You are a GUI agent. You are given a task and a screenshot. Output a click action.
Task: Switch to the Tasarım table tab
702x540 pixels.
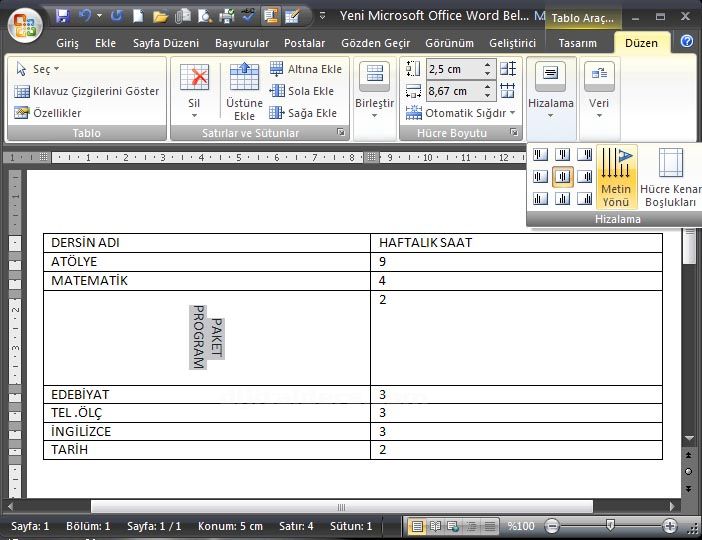click(x=577, y=43)
